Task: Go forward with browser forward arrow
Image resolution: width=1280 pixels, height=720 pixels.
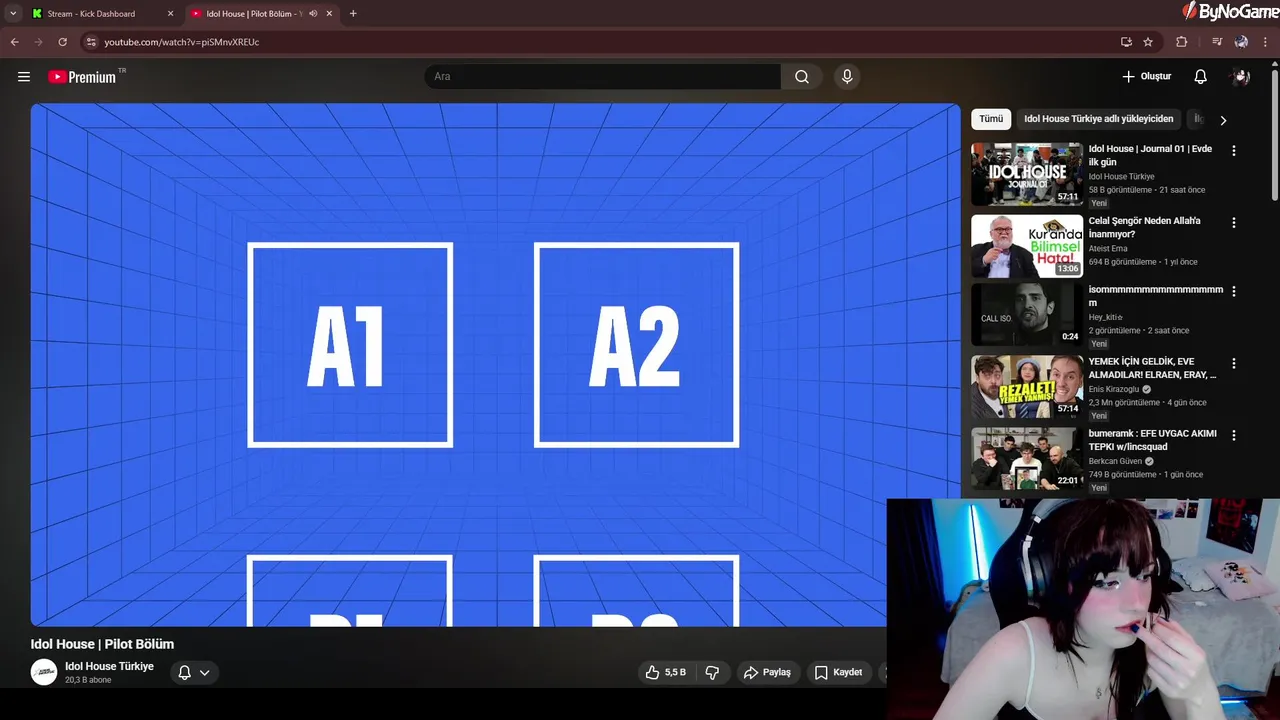Action: pos(38,42)
